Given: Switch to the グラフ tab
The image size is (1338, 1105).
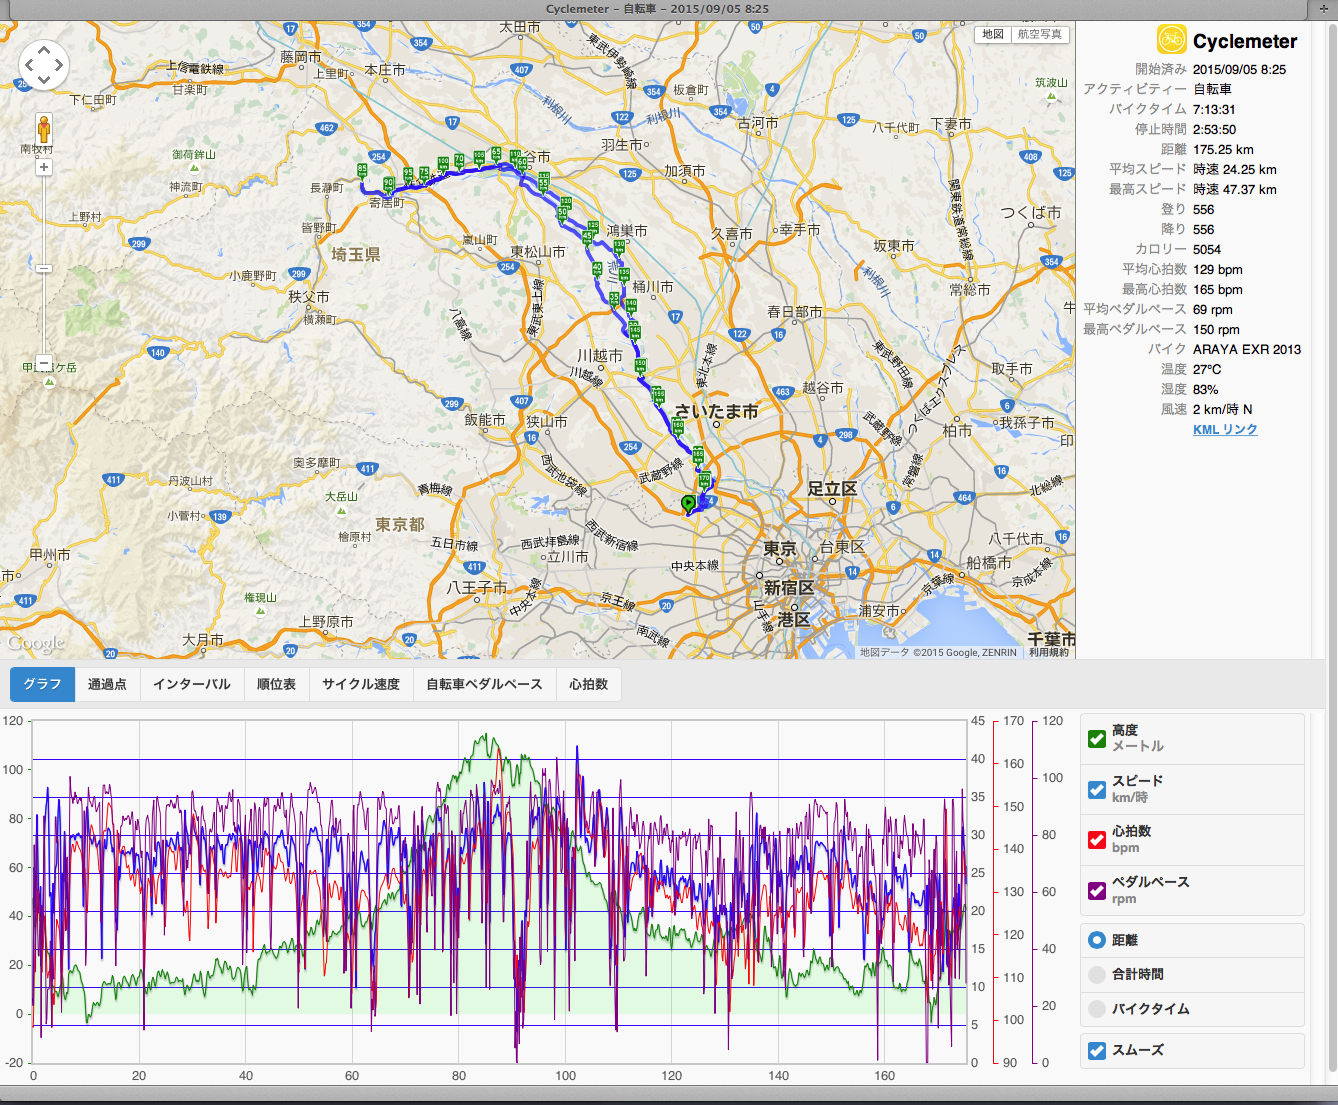Looking at the screenshot, I should click(x=42, y=684).
